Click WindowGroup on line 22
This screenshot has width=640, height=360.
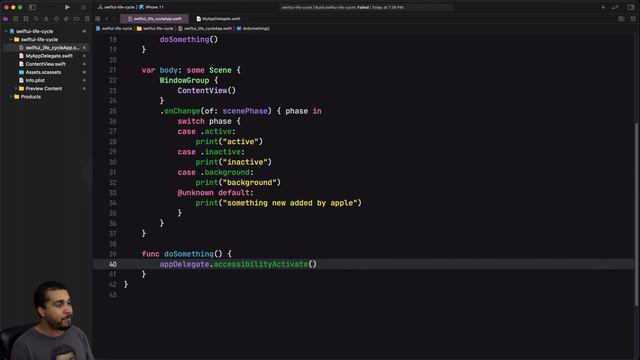click(184, 80)
